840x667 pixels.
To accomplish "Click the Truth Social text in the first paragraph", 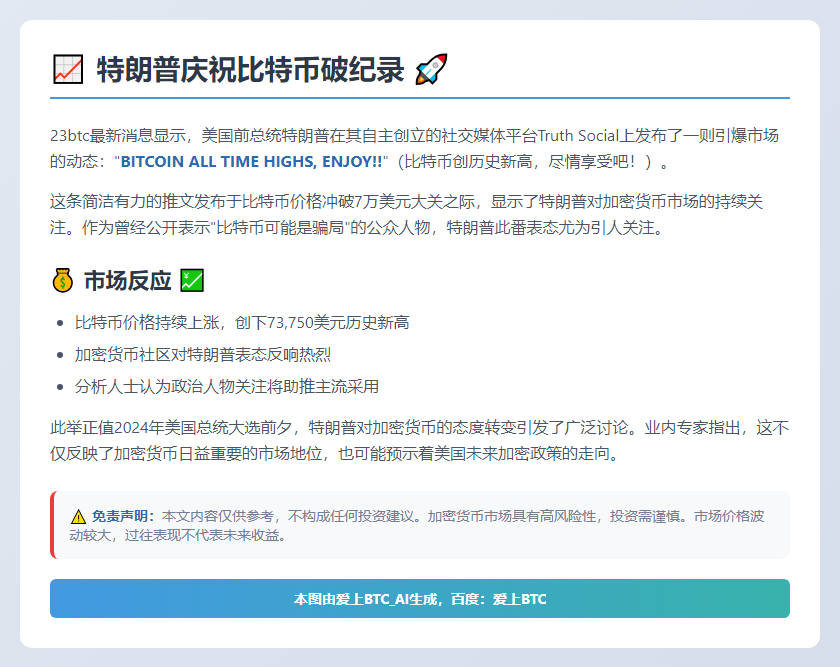I will tap(578, 136).
